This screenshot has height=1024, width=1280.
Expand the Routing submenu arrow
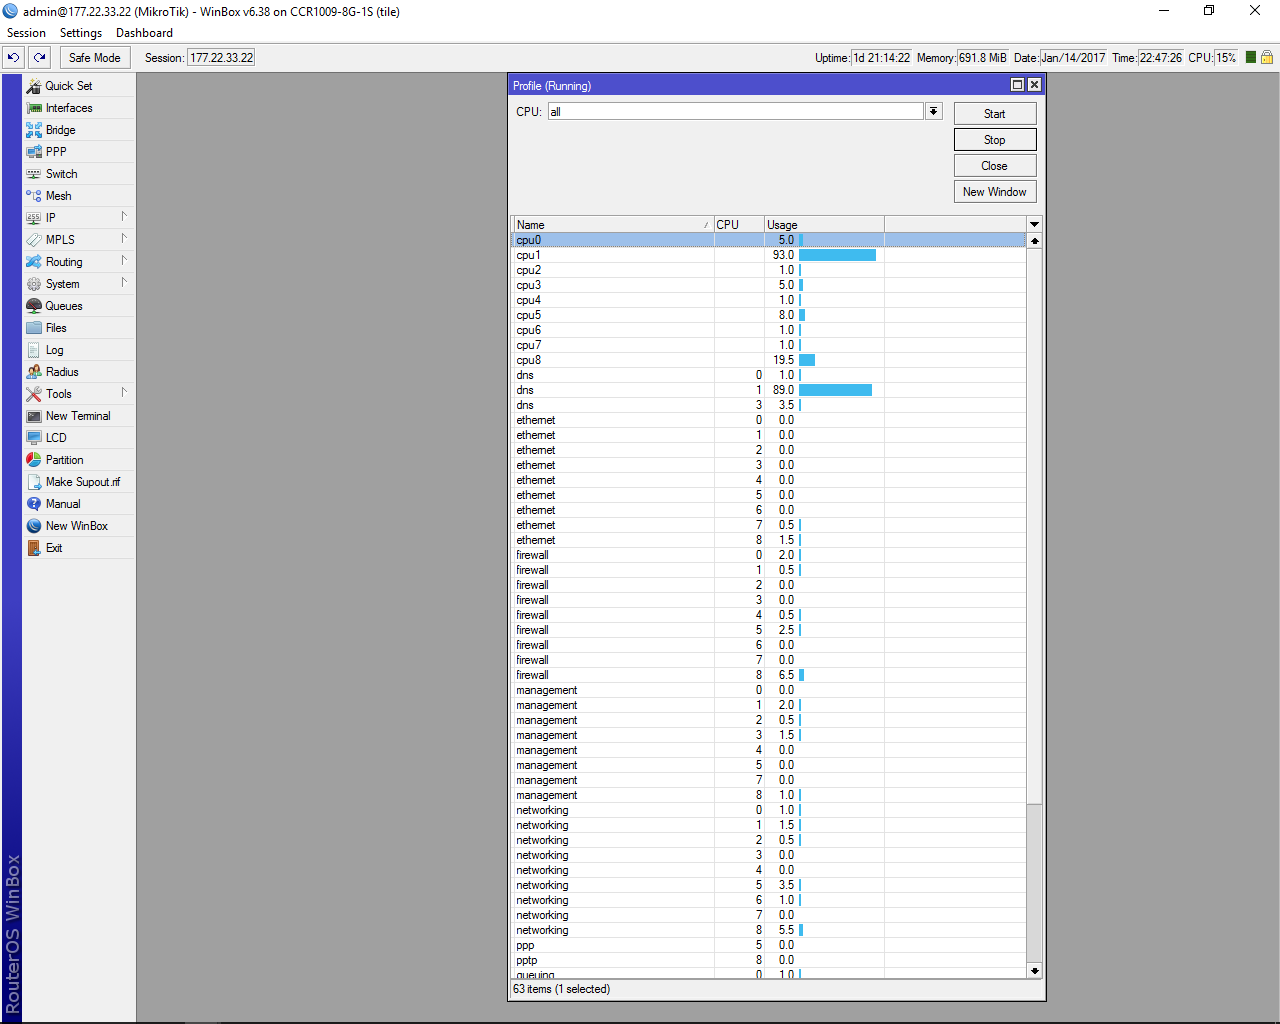tap(124, 261)
